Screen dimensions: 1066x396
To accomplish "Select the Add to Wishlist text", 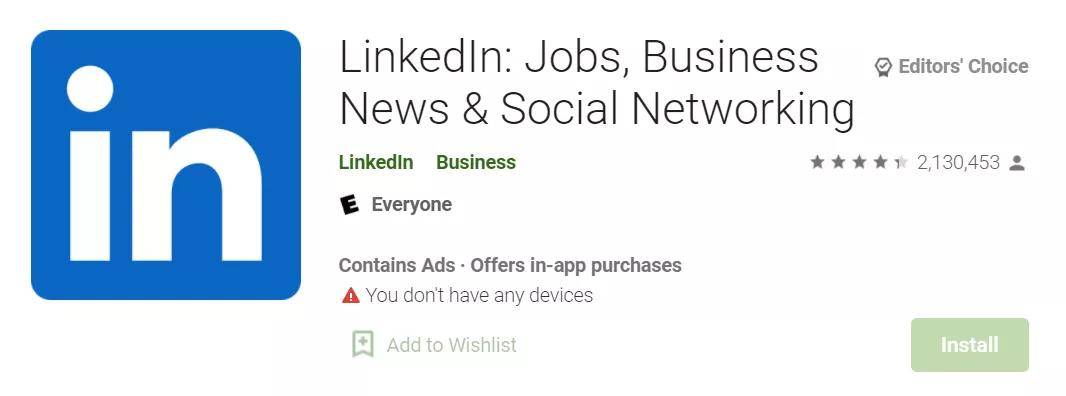I will coord(452,345).
